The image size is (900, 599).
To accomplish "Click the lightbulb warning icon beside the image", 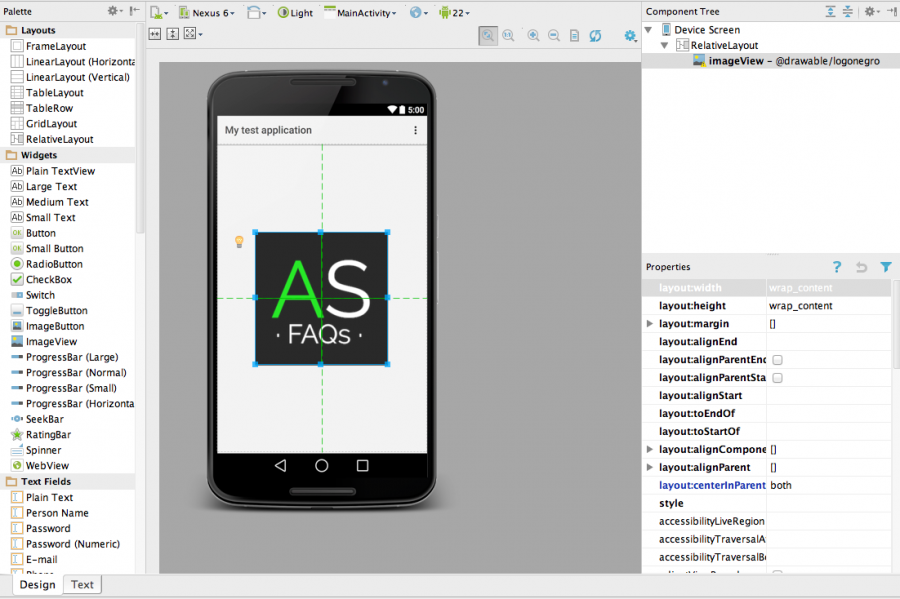I will coord(240,240).
